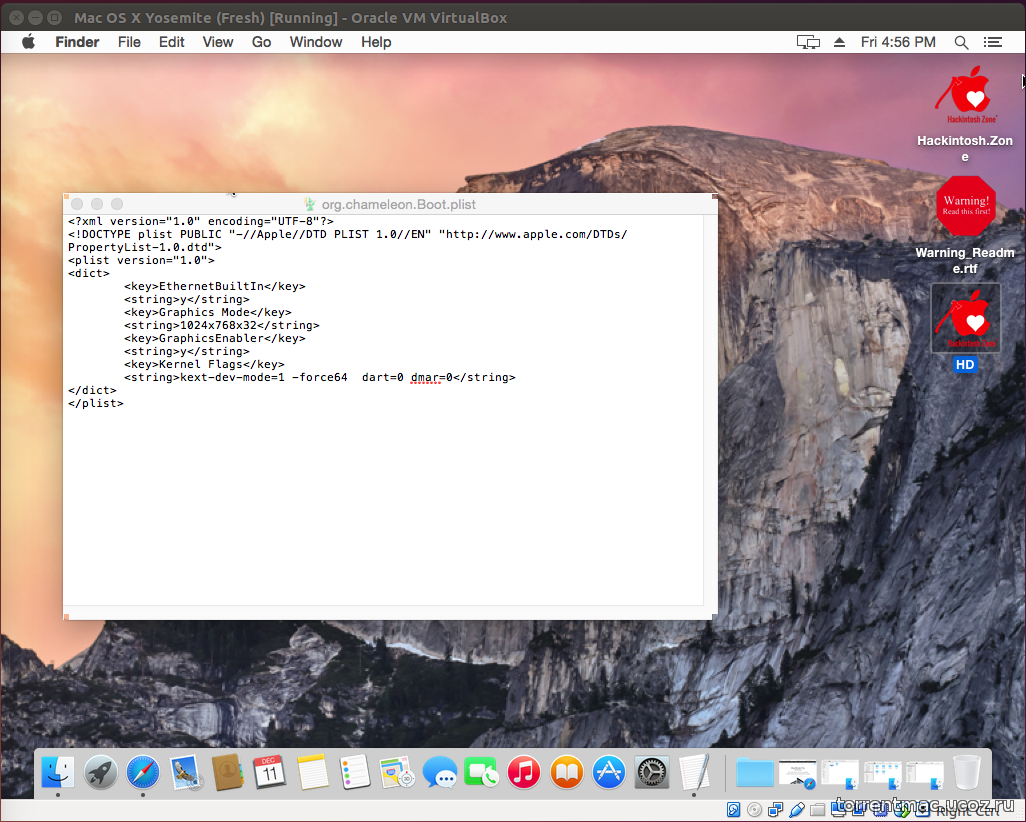Viewport: 1026px width, 822px height.
Task: Open yellow Notes app in Dock
Action: 312,772
